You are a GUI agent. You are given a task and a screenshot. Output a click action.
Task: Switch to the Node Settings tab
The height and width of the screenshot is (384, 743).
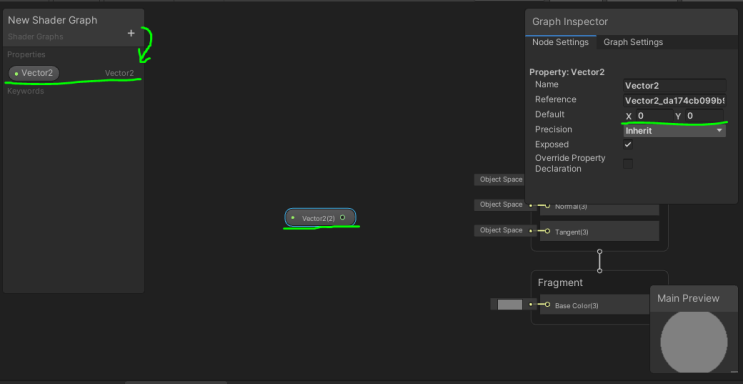pyautogui.click(x=560, y=42)
